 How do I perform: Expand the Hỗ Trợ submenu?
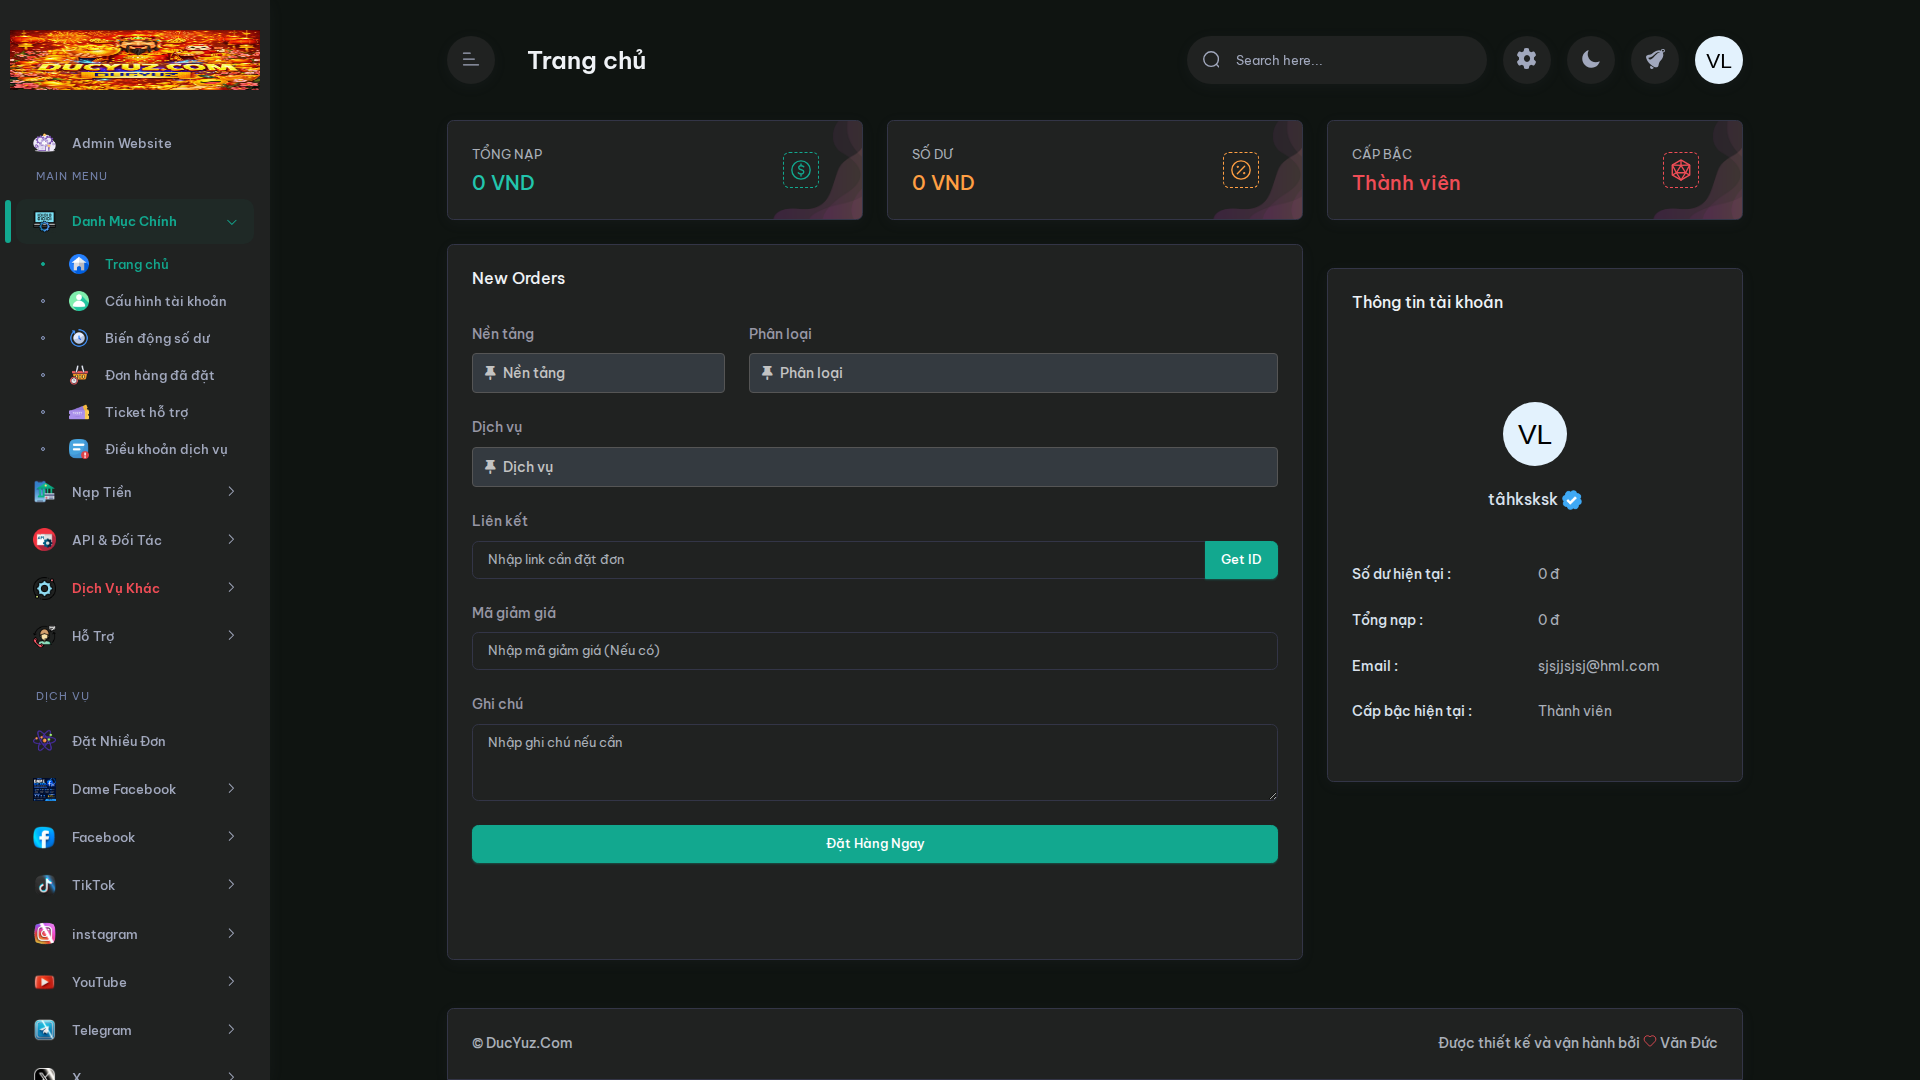[x=135, y=636]
